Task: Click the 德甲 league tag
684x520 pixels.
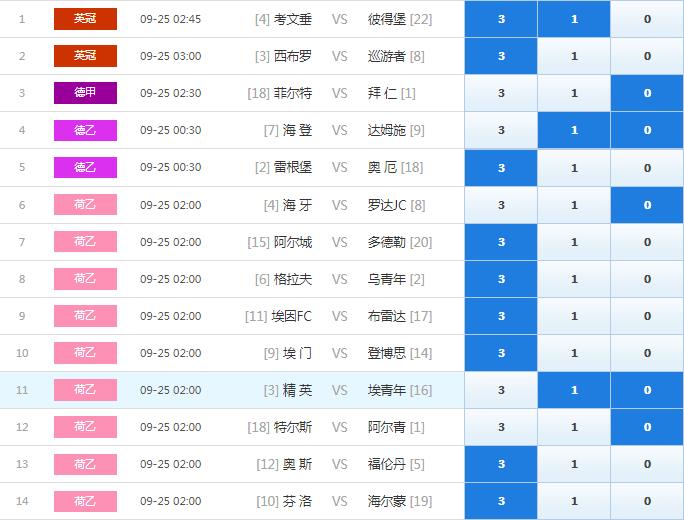Action: pos(85,93)
